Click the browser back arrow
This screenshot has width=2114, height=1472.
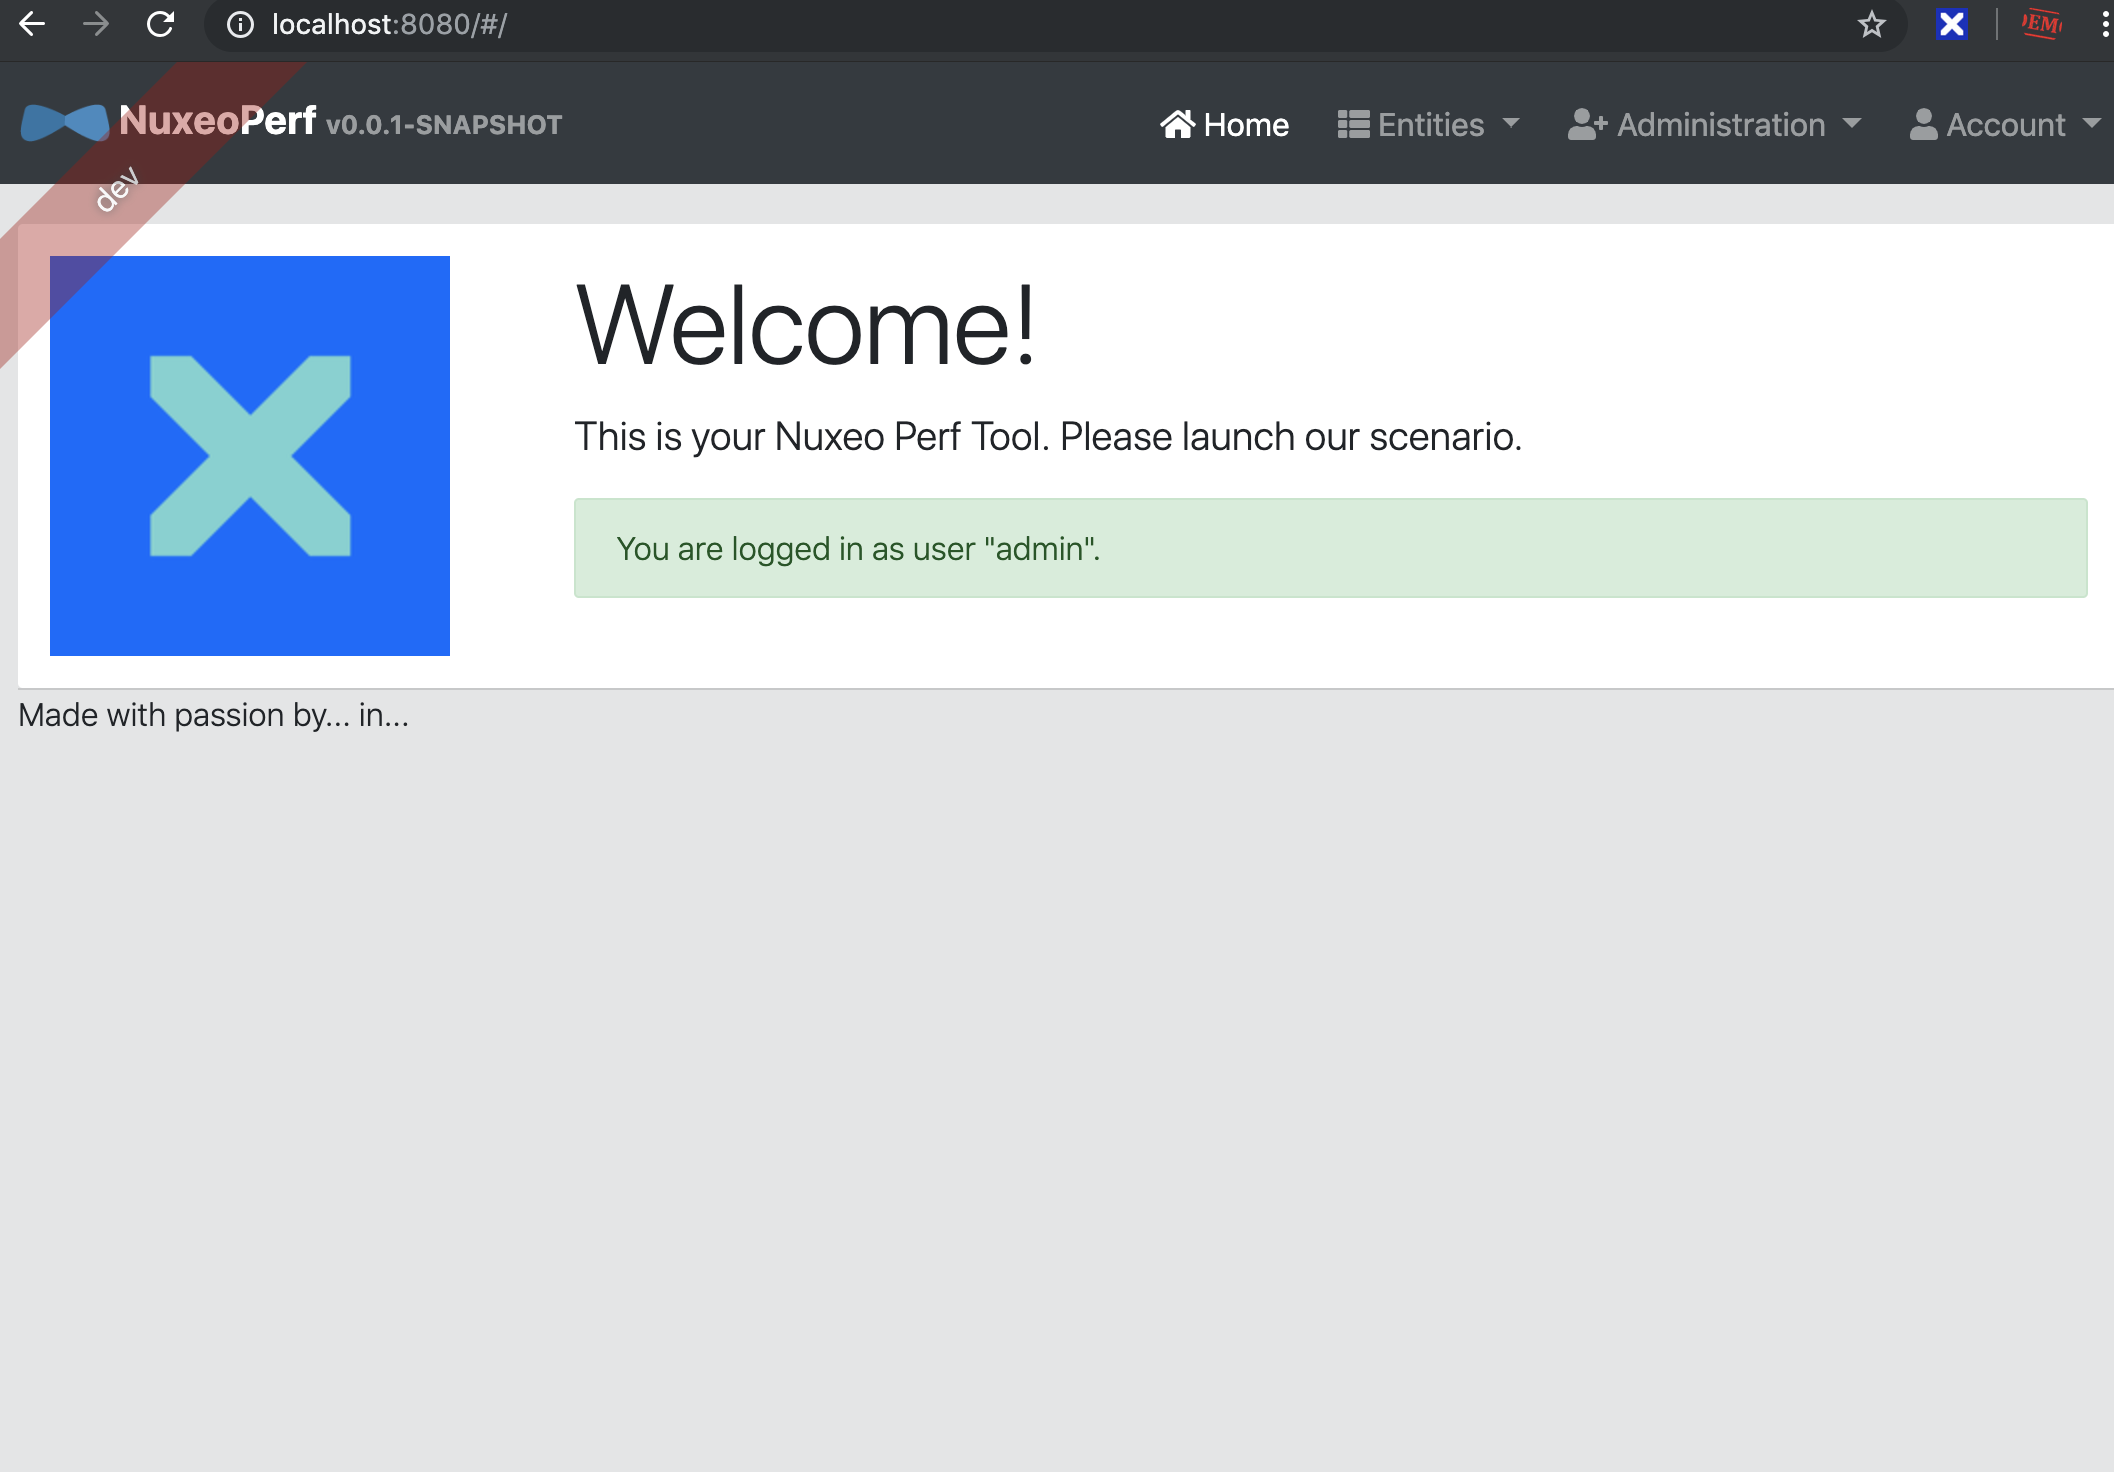click(x=32, y=24)
